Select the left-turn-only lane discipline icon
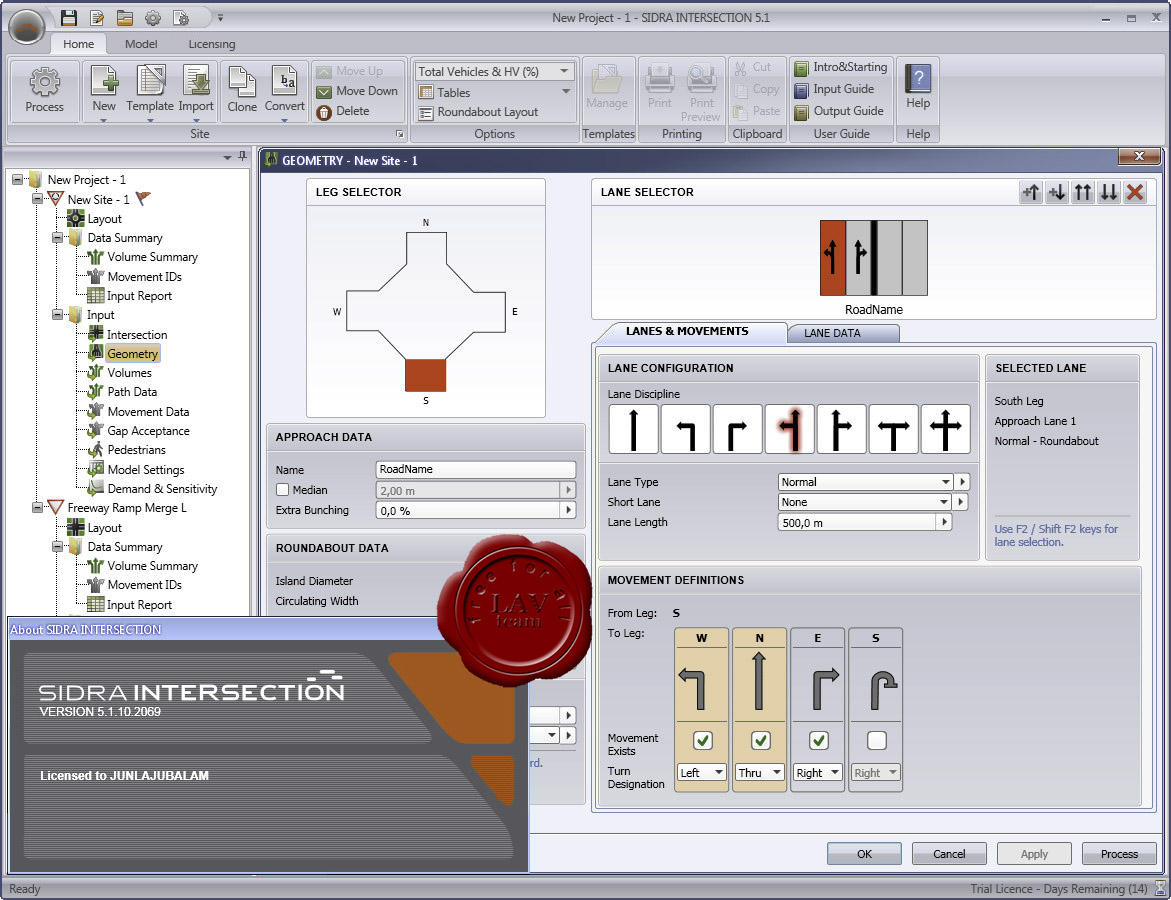This screenshot has height=900, width=1171. [x=686, y=429]
